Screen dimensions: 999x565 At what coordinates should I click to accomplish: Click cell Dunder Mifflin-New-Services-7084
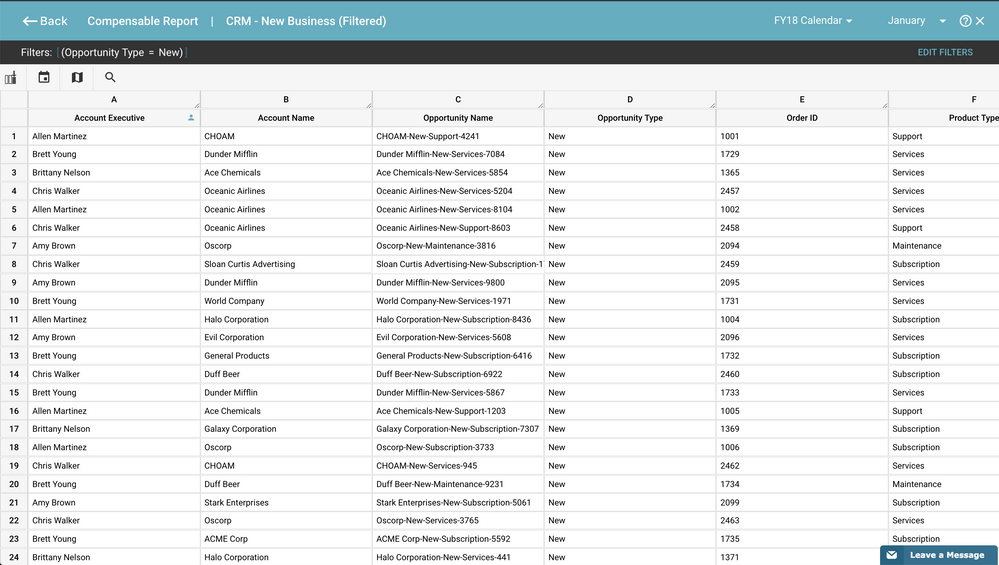coord(458,154)
